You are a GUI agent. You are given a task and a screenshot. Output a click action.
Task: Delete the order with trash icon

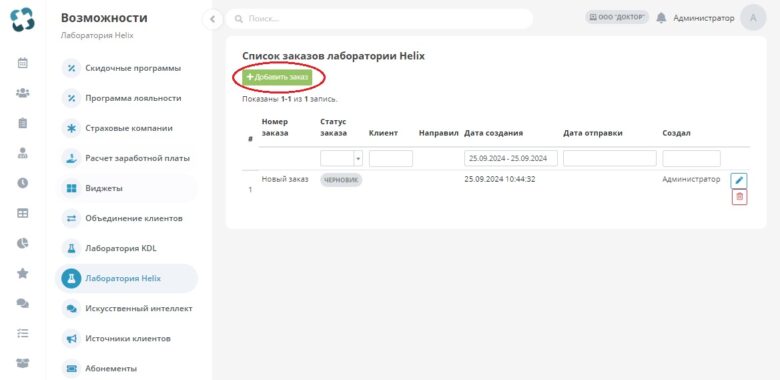739,197
